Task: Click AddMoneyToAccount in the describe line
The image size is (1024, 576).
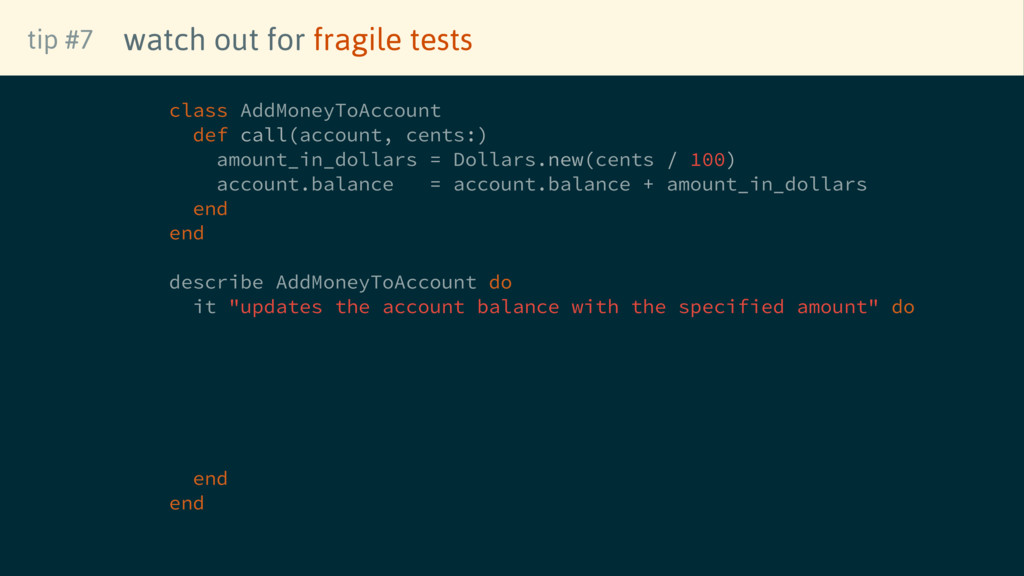Action: click(x=376, y=282)
